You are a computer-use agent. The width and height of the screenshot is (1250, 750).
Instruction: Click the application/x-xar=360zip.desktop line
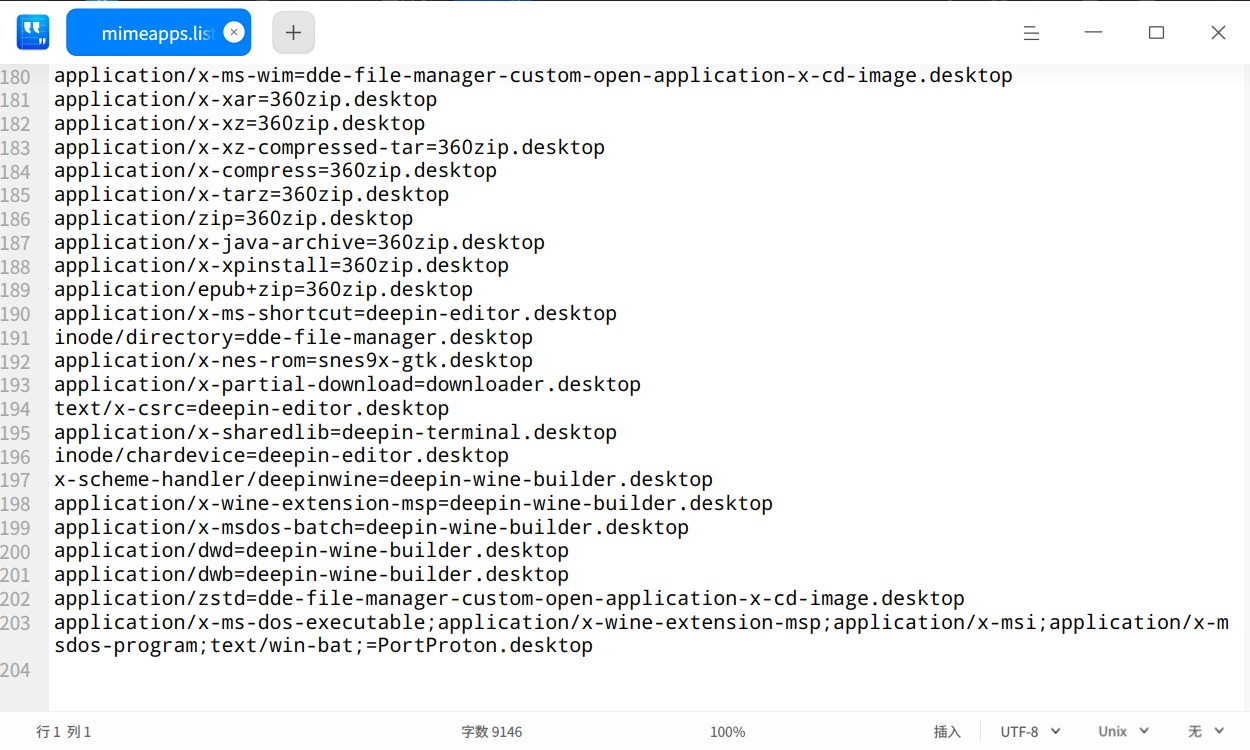[x=245, y=100]
